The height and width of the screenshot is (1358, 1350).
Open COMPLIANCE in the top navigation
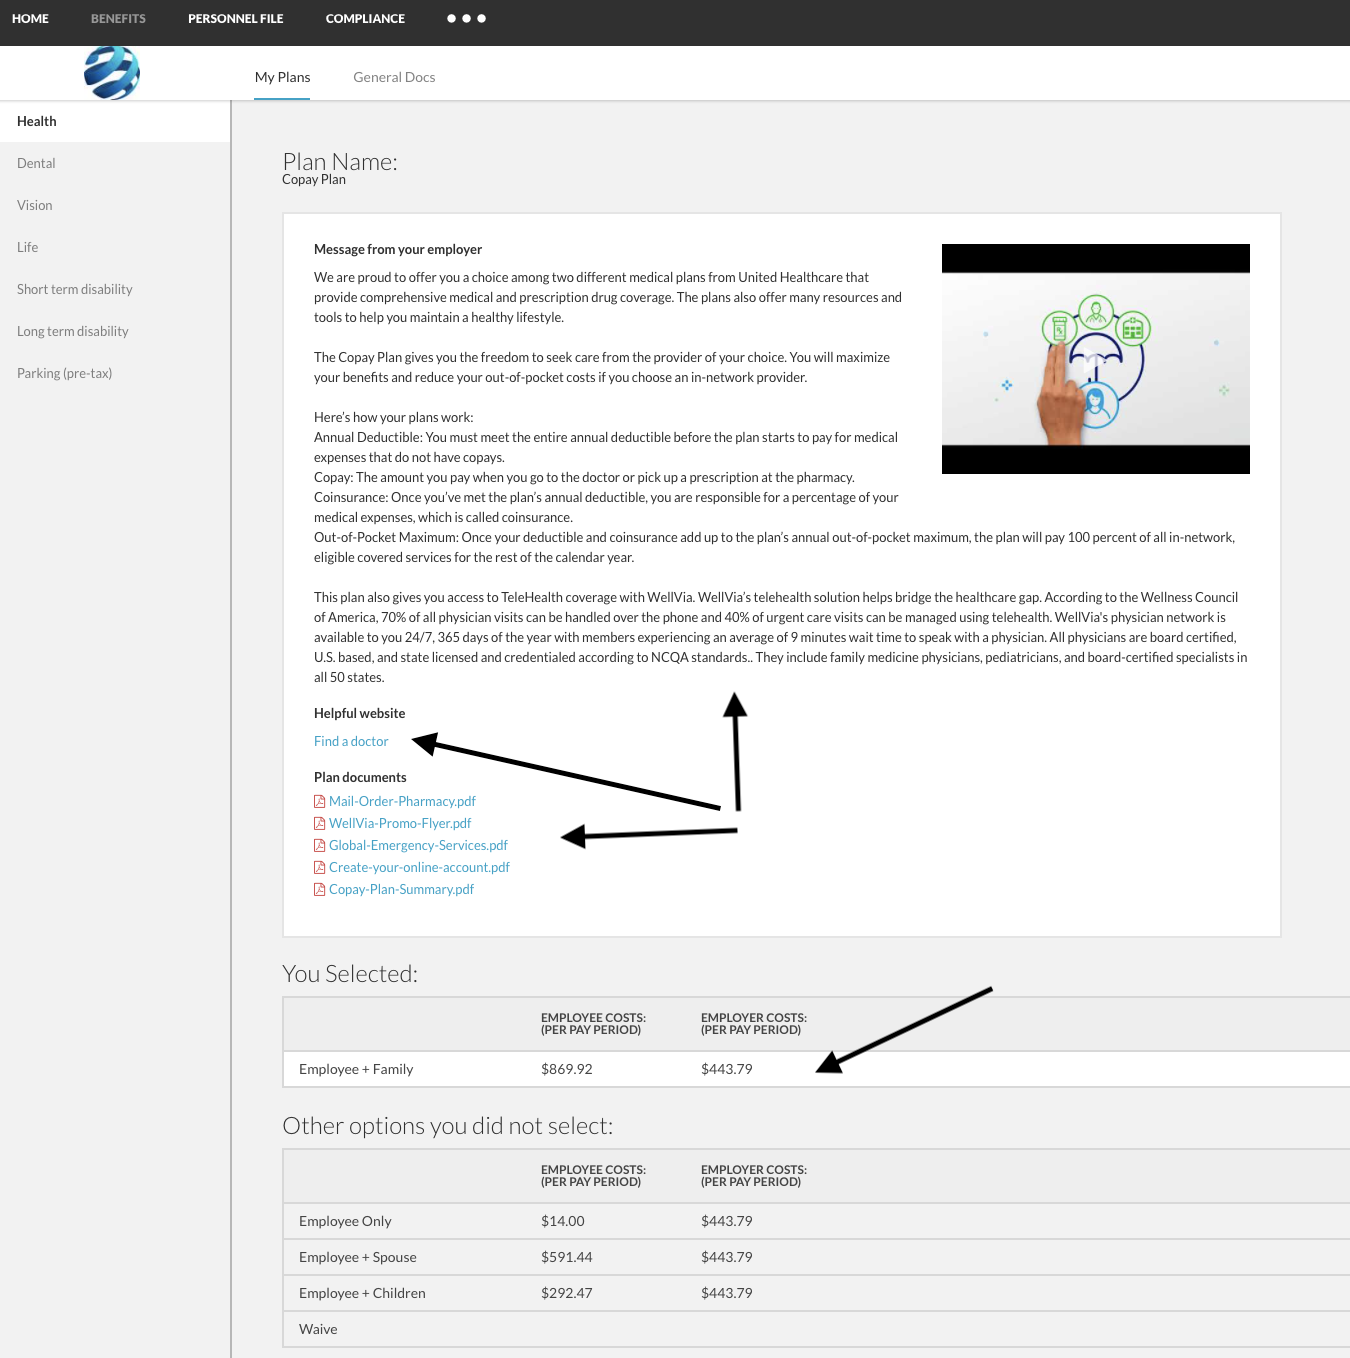365,19
